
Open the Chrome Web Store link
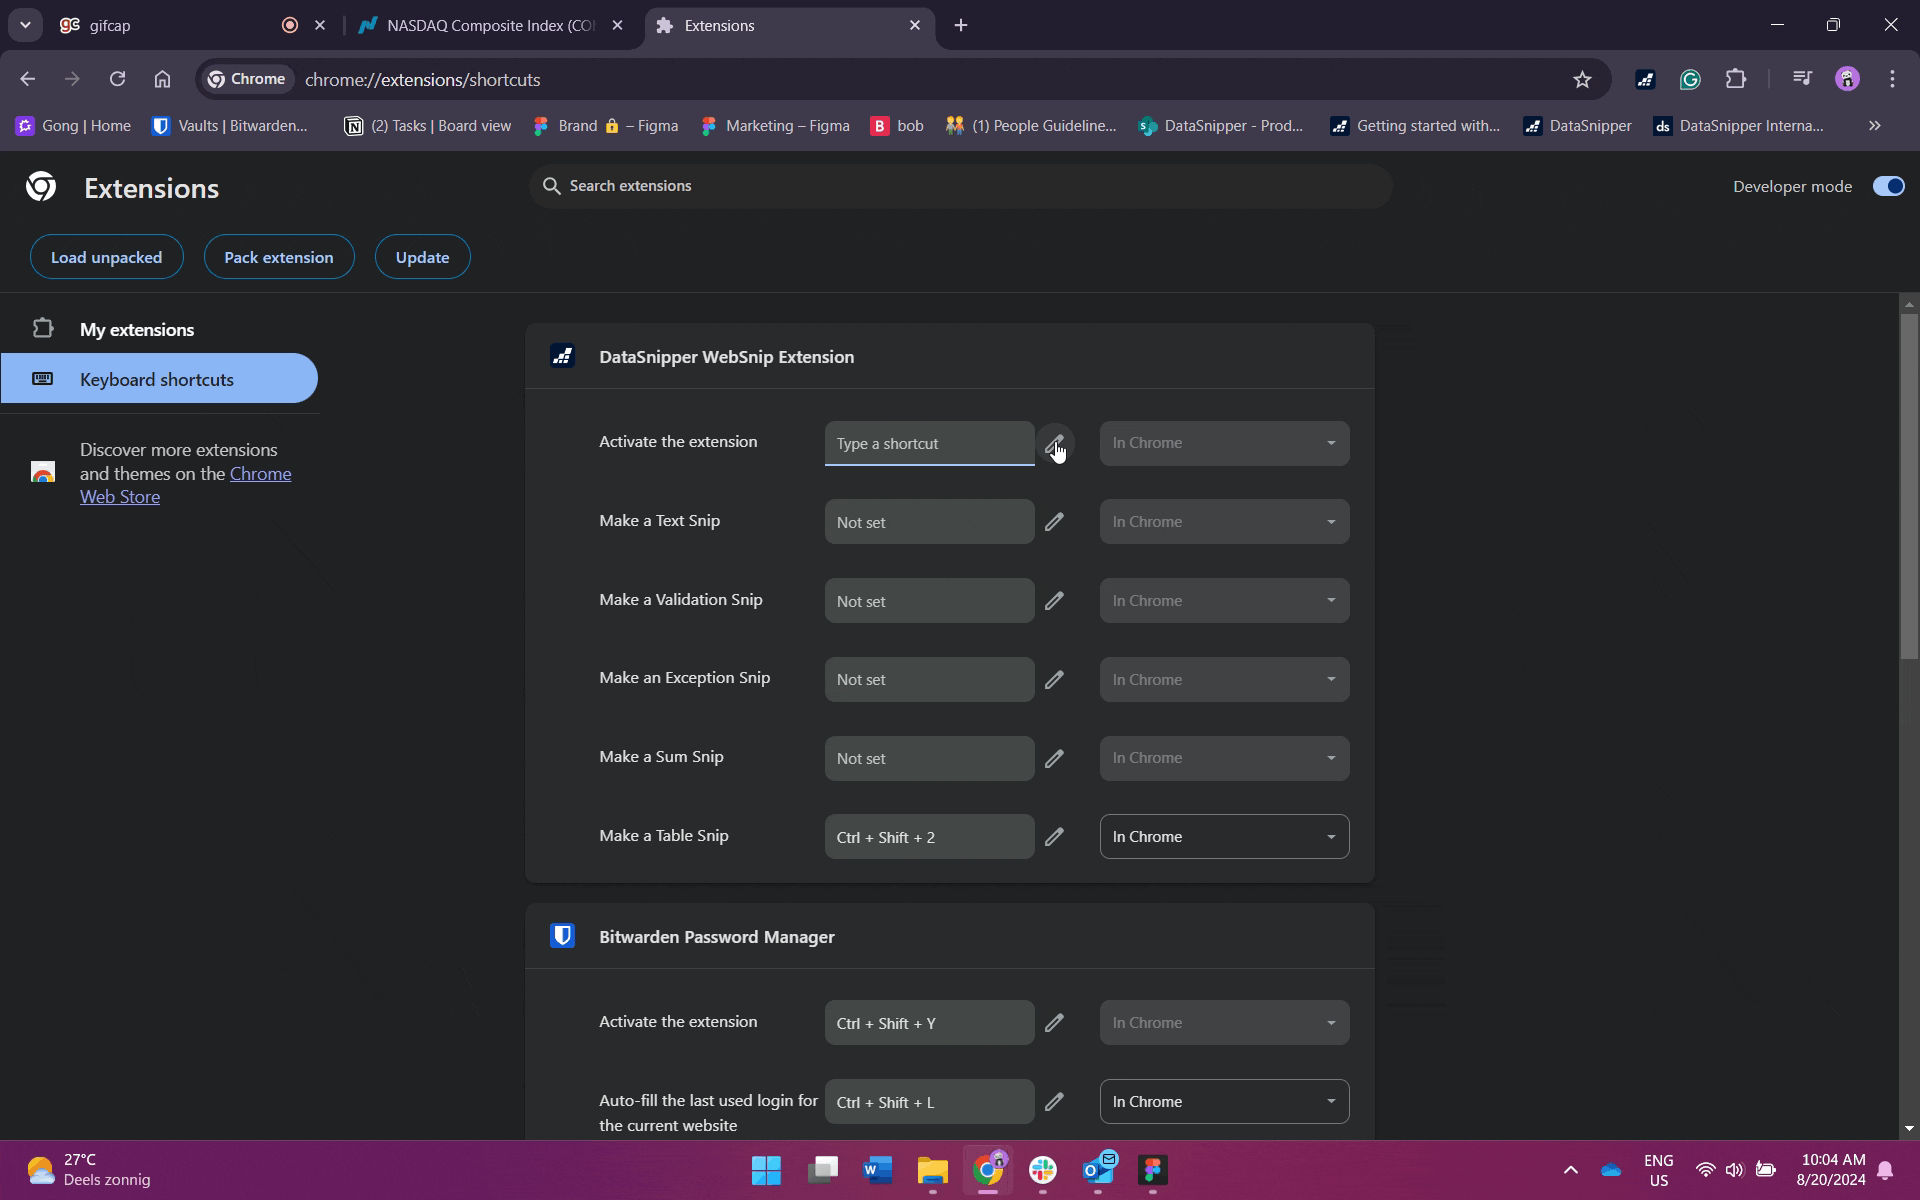[x=260, y=474]
